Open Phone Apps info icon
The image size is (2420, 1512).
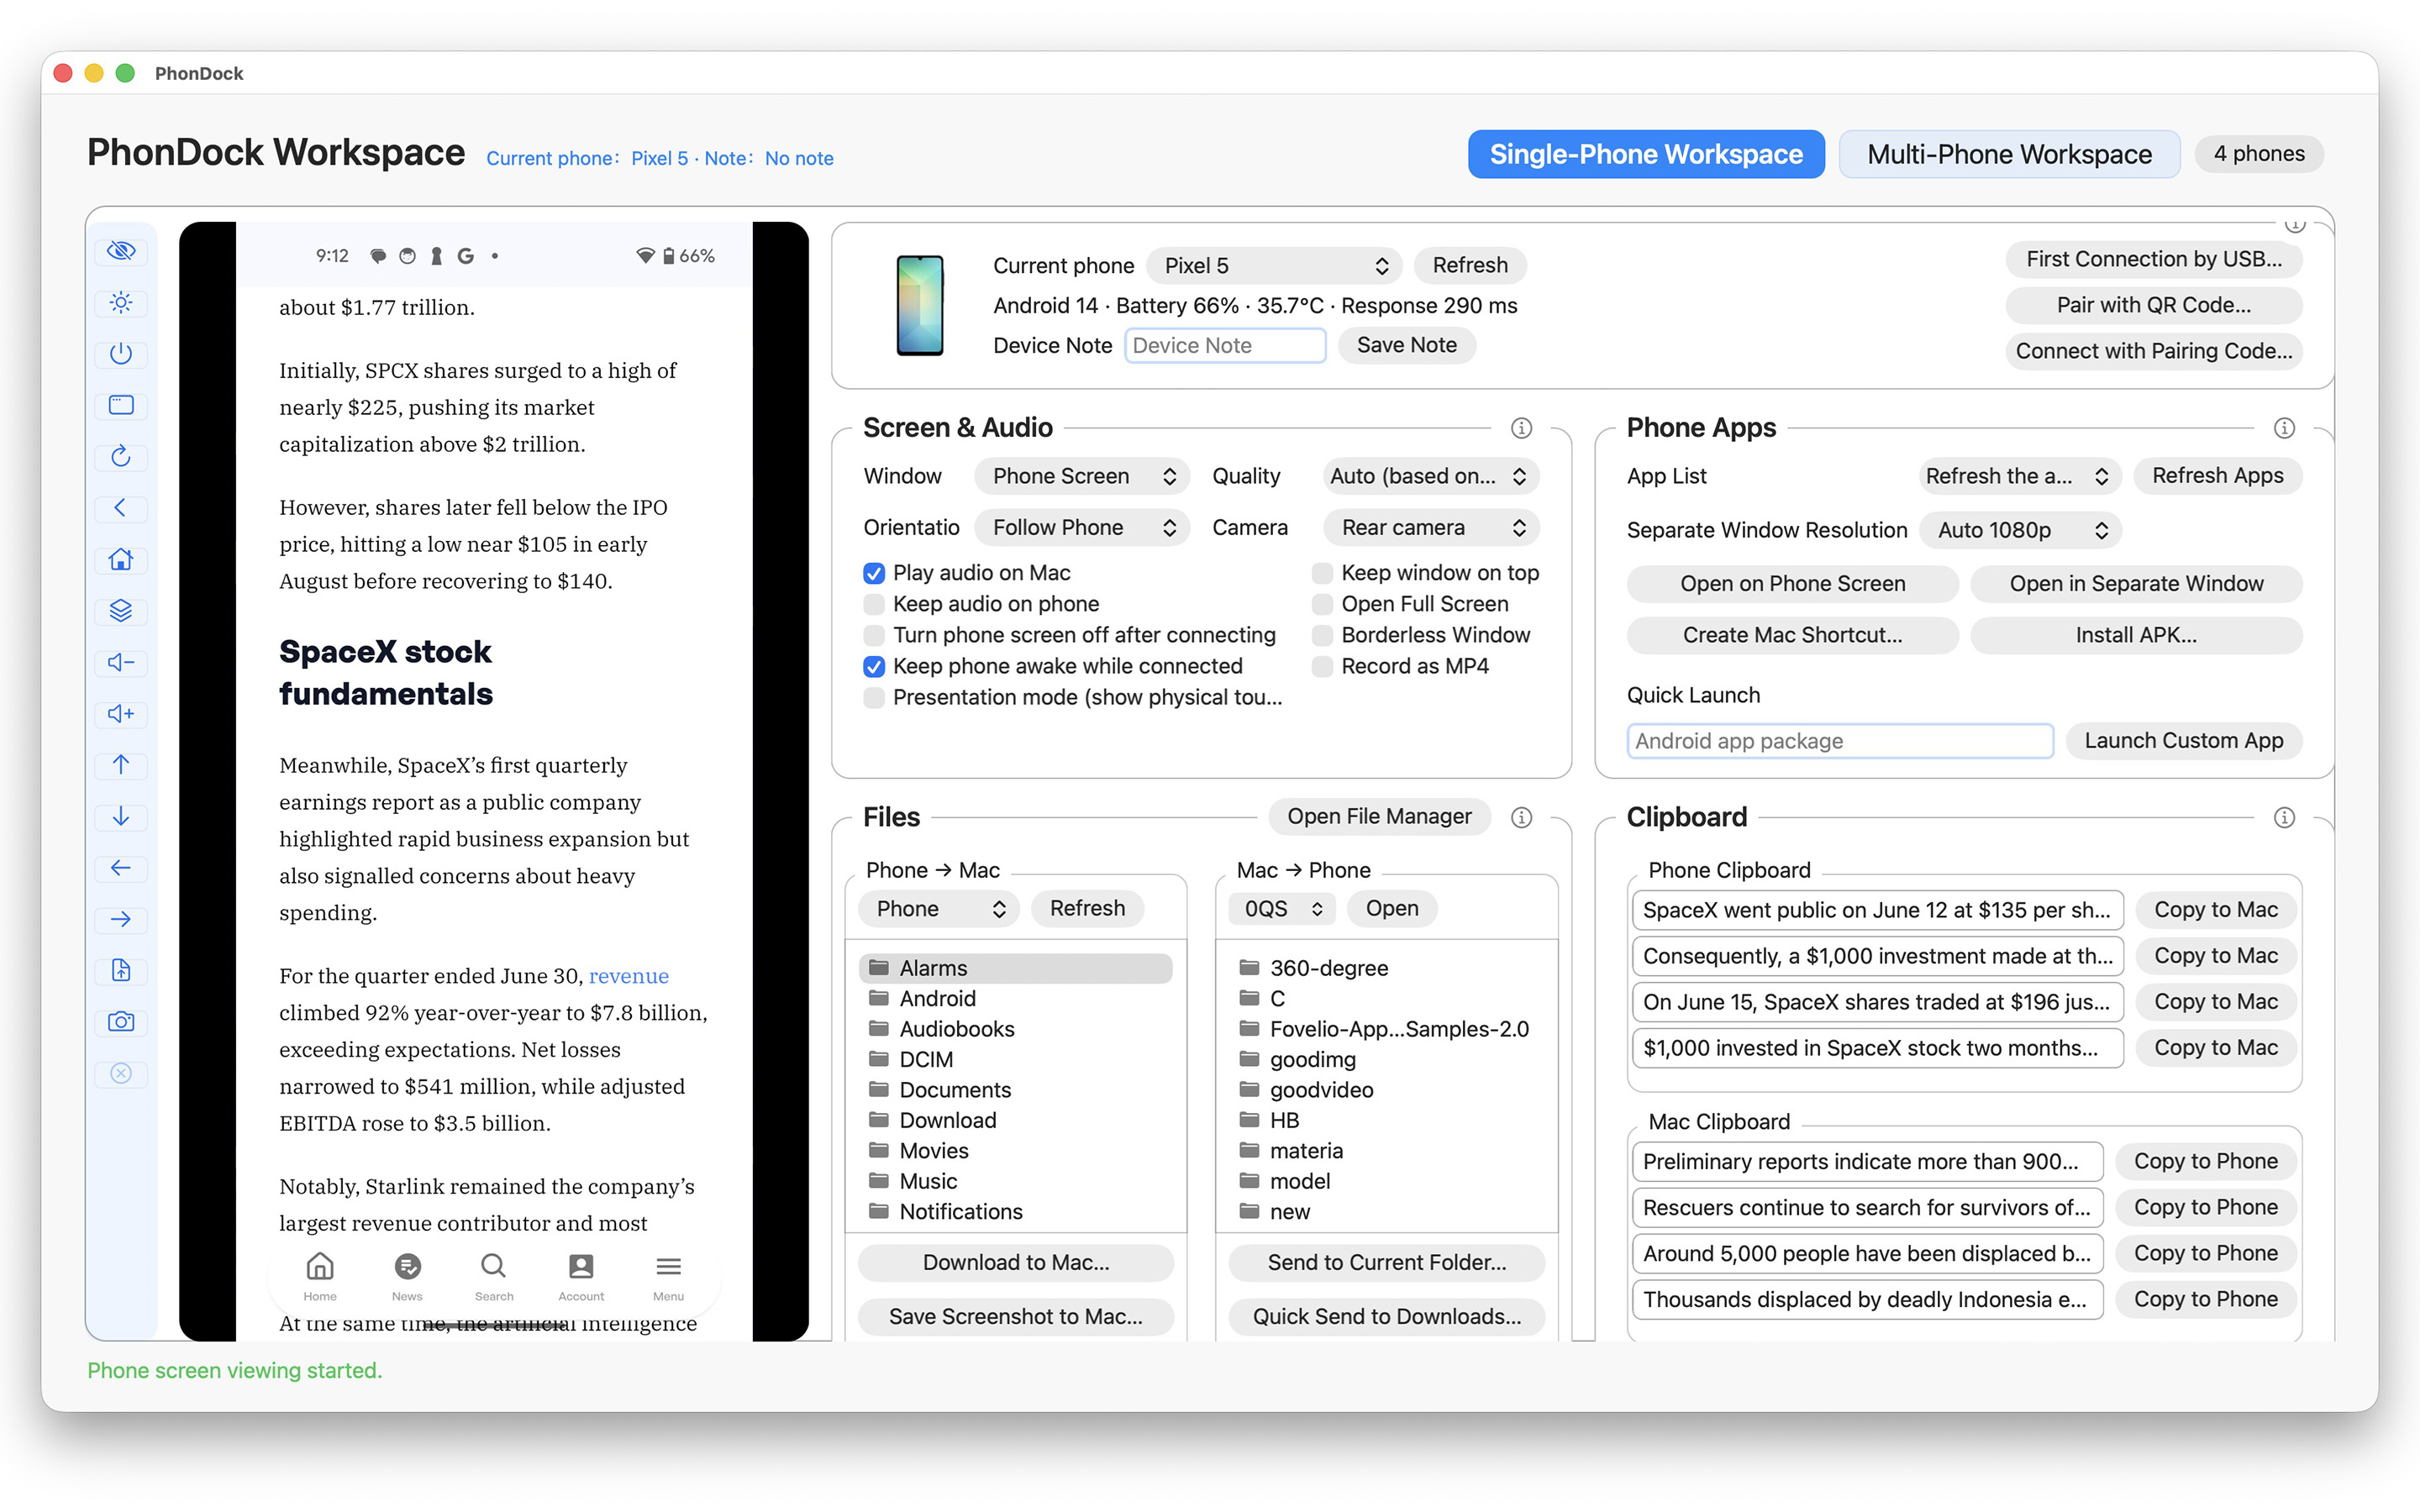[2284, 428]
